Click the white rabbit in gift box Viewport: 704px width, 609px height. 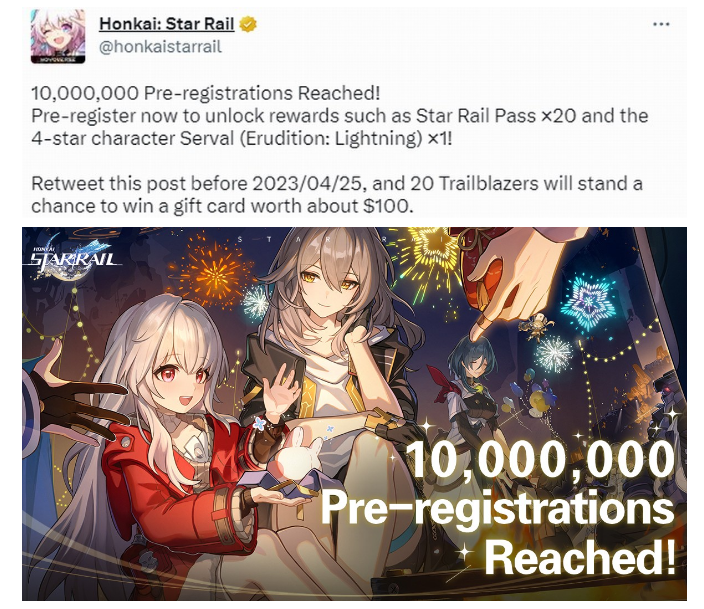pyautogui.click(x=299, y=456)
